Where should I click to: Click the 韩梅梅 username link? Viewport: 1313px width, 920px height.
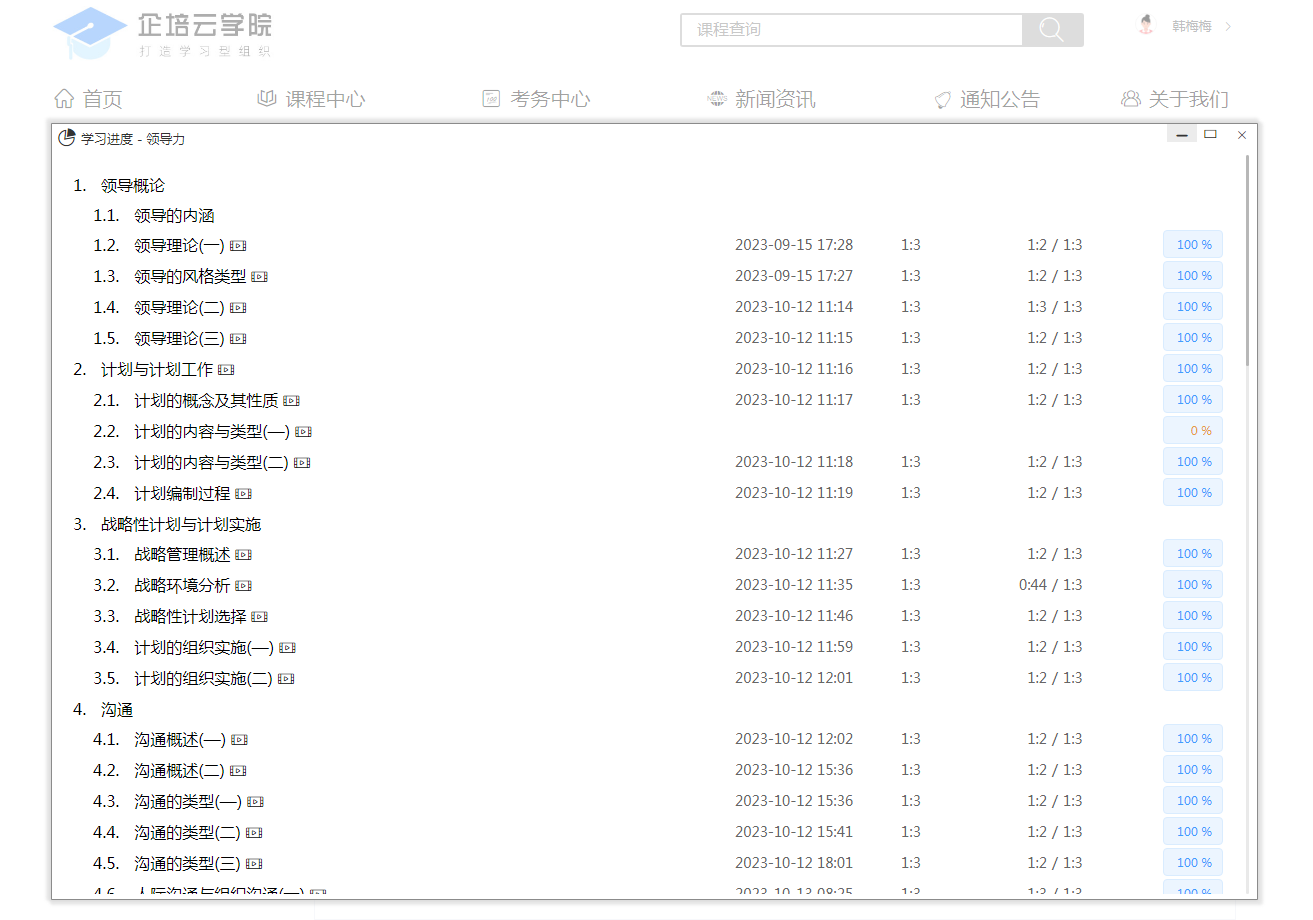point(1191,26)
